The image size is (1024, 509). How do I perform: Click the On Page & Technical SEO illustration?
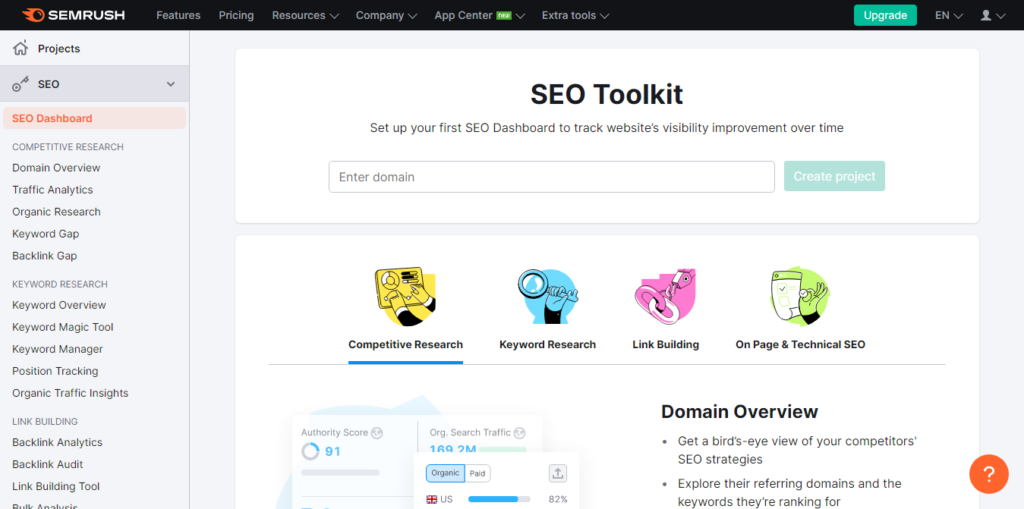(800, 296)
